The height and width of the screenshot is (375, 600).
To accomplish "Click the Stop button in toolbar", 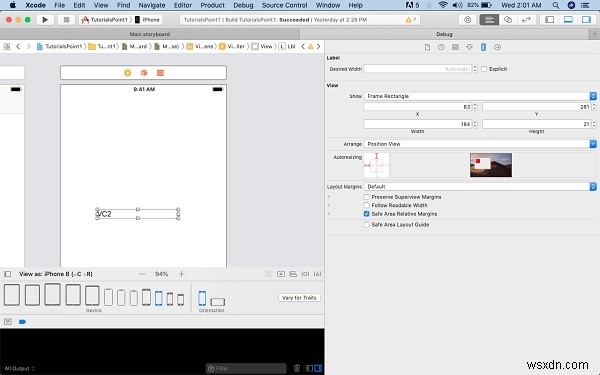I will (x=66, y=20).
